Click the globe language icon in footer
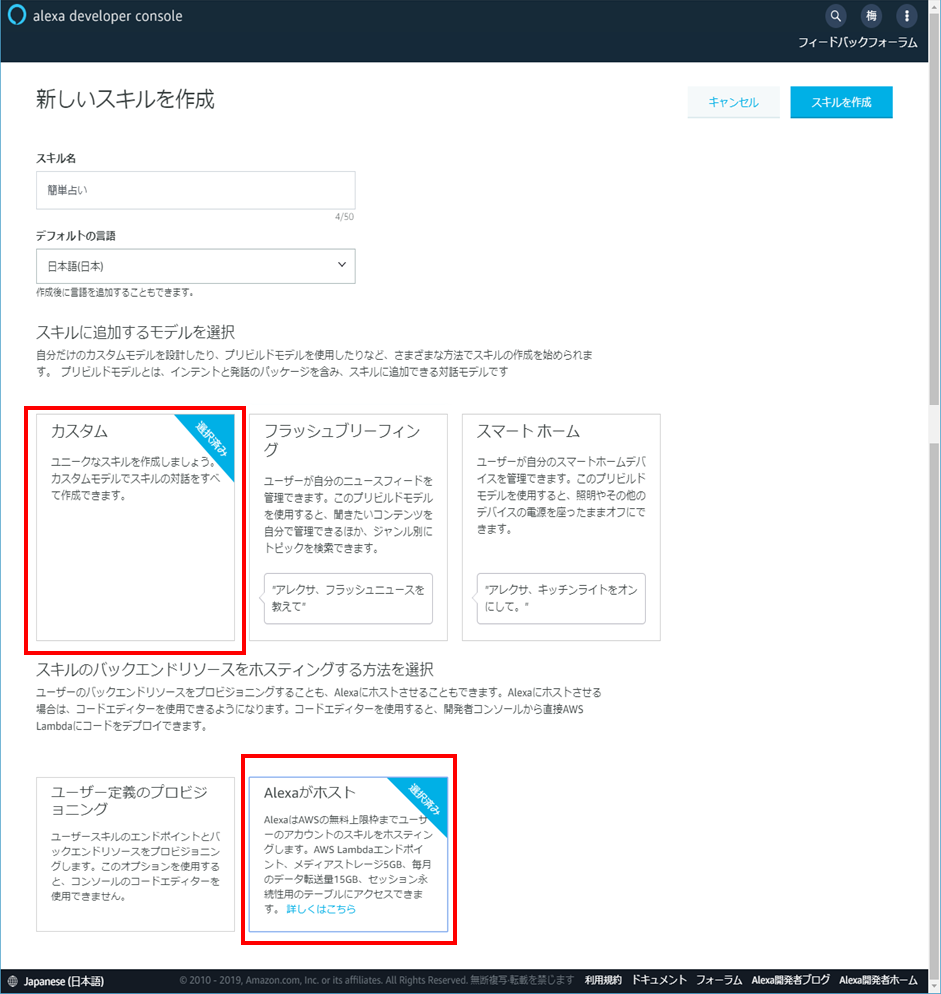The image size is (941, 994). 12,981
